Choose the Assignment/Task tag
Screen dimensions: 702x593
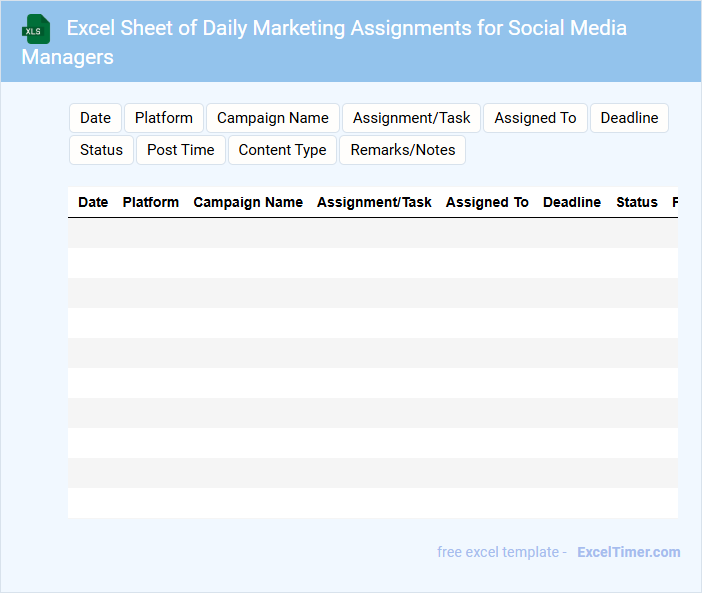[412, 118]
